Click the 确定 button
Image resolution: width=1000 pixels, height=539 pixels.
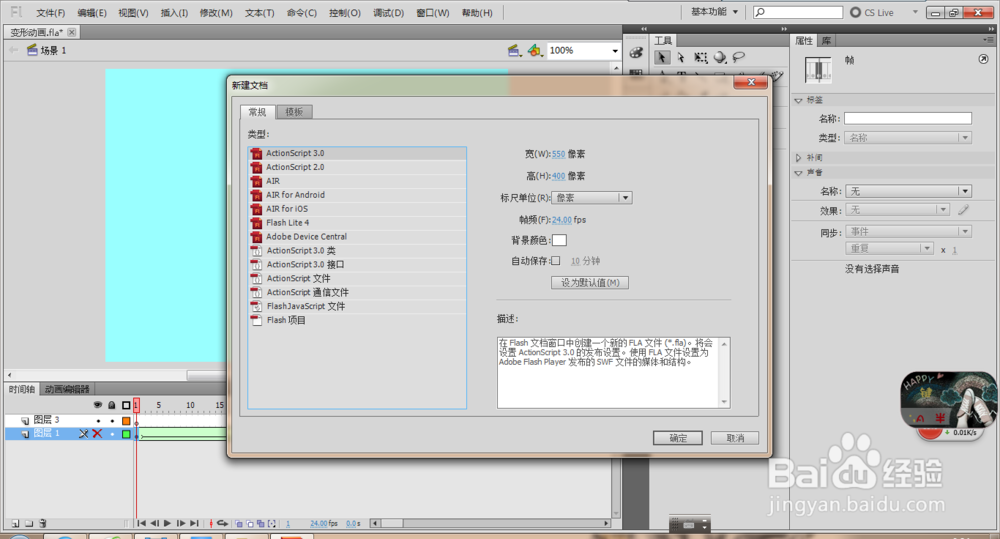pos(677,438)
